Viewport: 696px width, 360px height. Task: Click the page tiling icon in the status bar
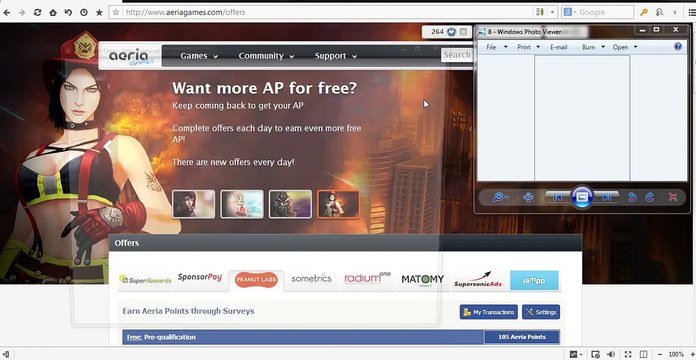[644, 354]
